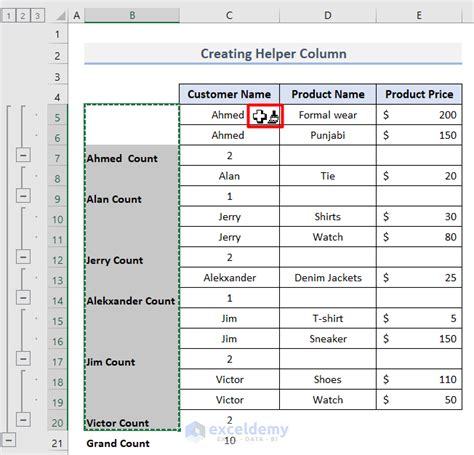
Task: Collapse the Jim Count group
Action: (23, 359)
